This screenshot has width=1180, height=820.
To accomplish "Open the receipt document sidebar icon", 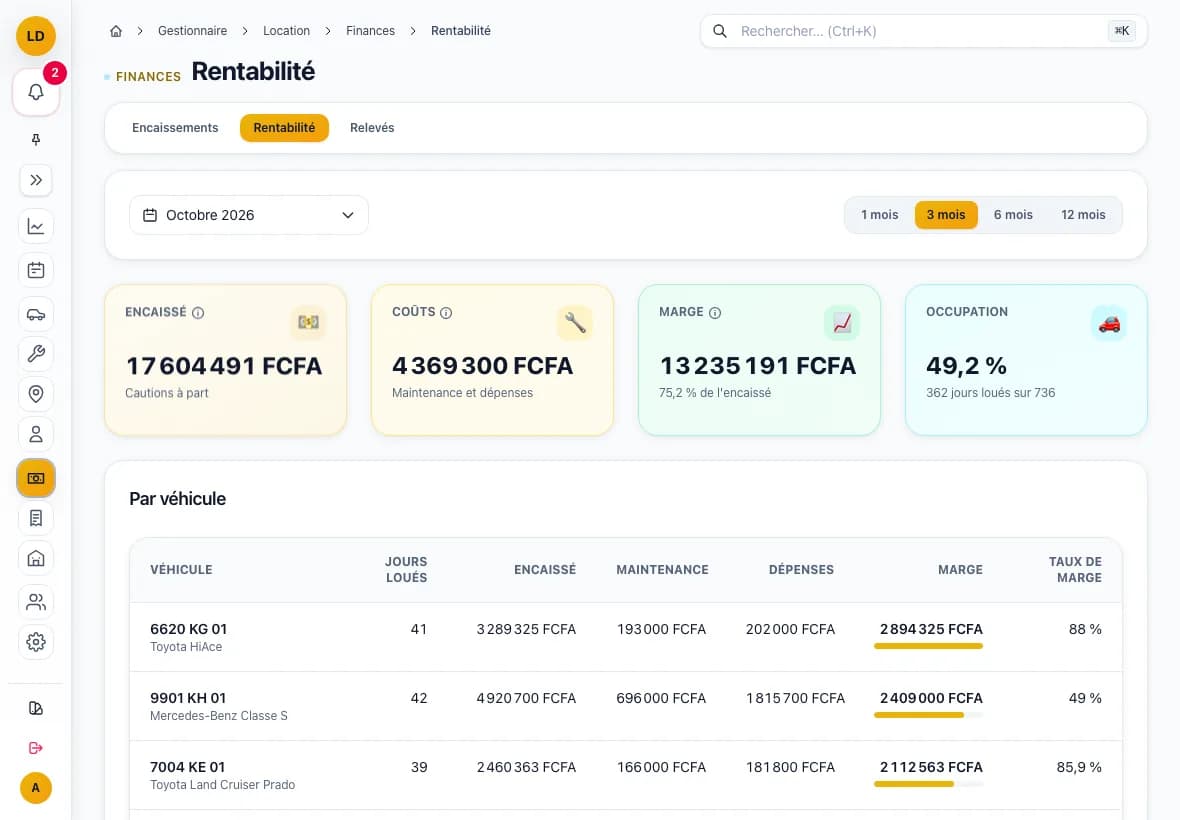I will coord(35,518).
